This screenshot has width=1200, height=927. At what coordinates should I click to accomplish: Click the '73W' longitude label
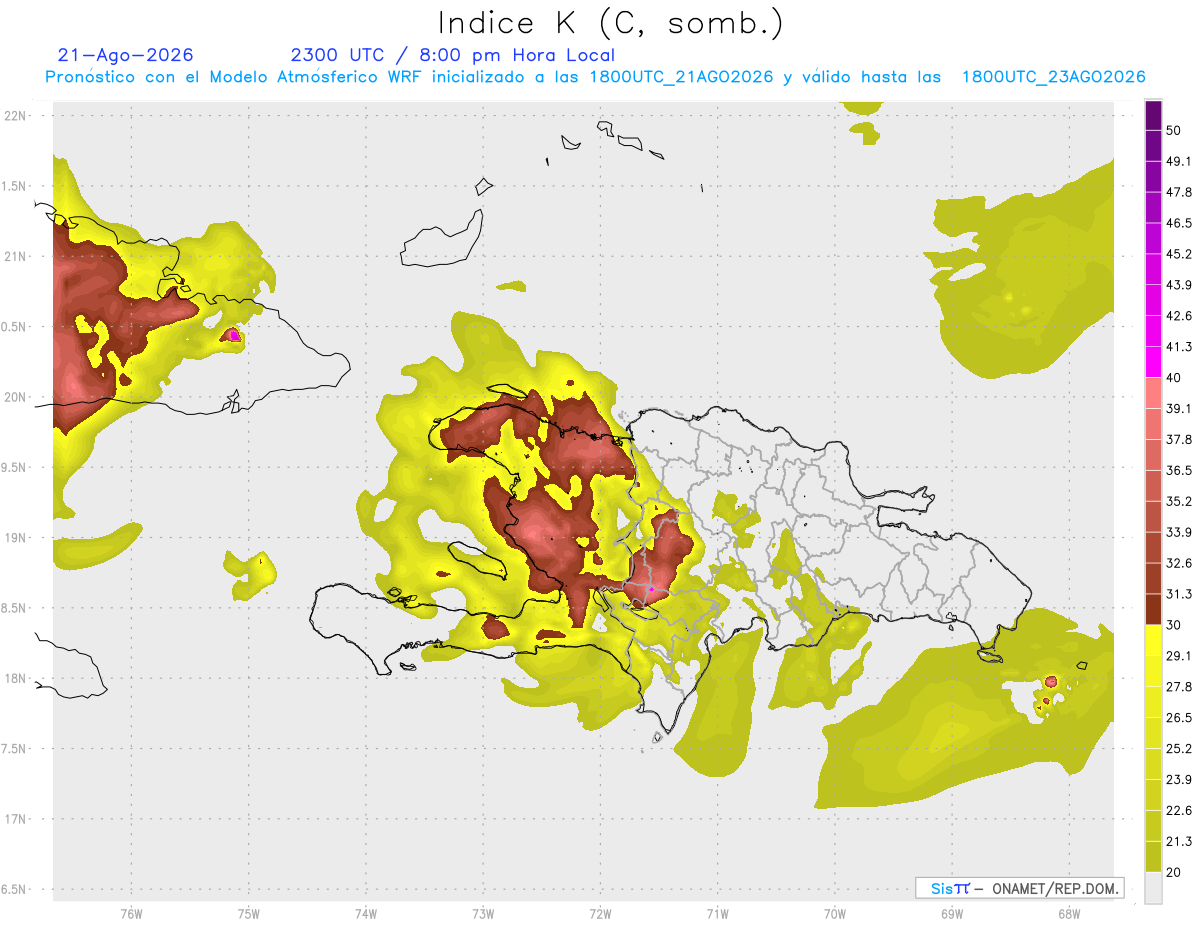483,913
